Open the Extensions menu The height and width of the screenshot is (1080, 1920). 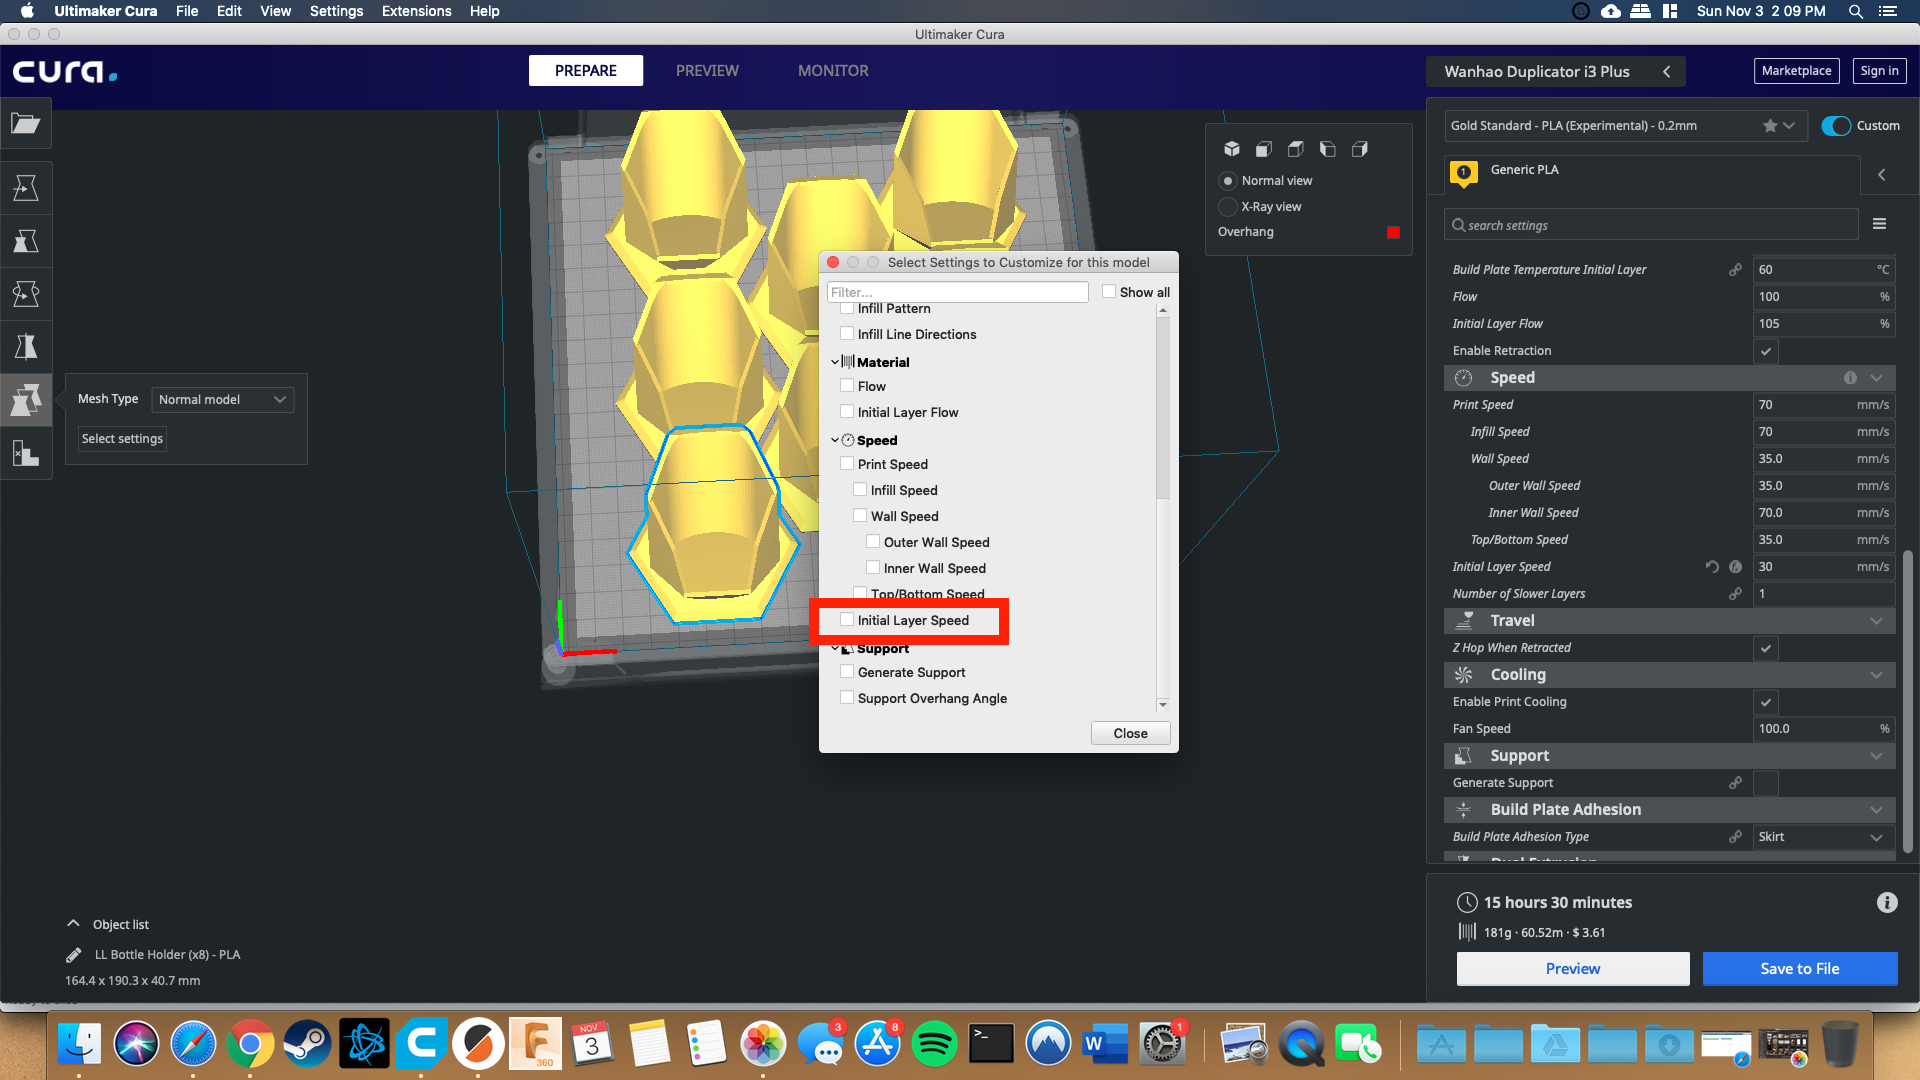pos(416,11)
